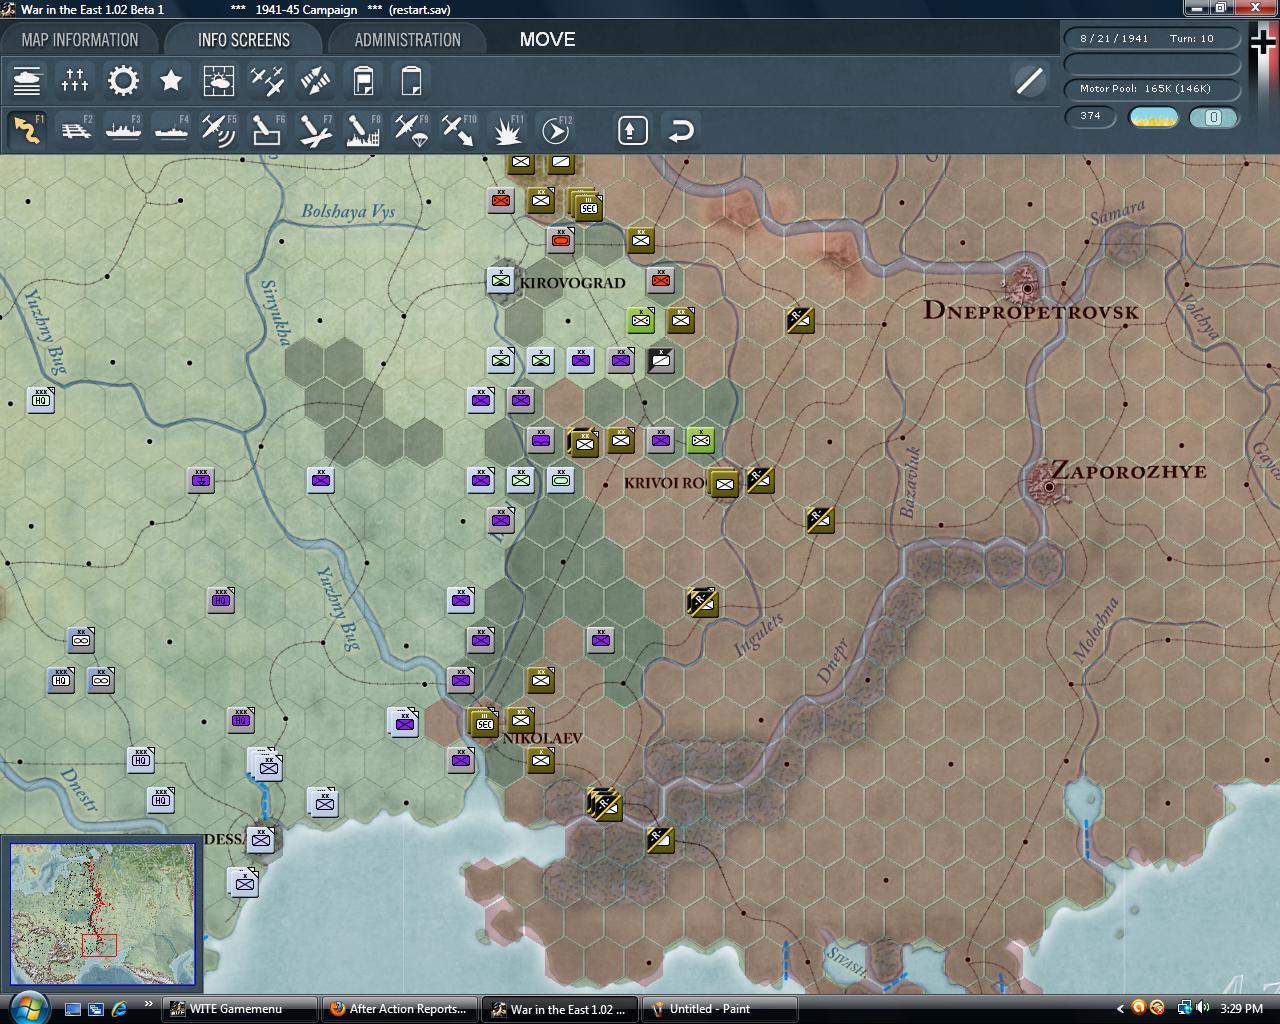Select Bomb airfield mode (F7)
1280x1024 pixels.
pyautogui.click(x=315, y=130)
